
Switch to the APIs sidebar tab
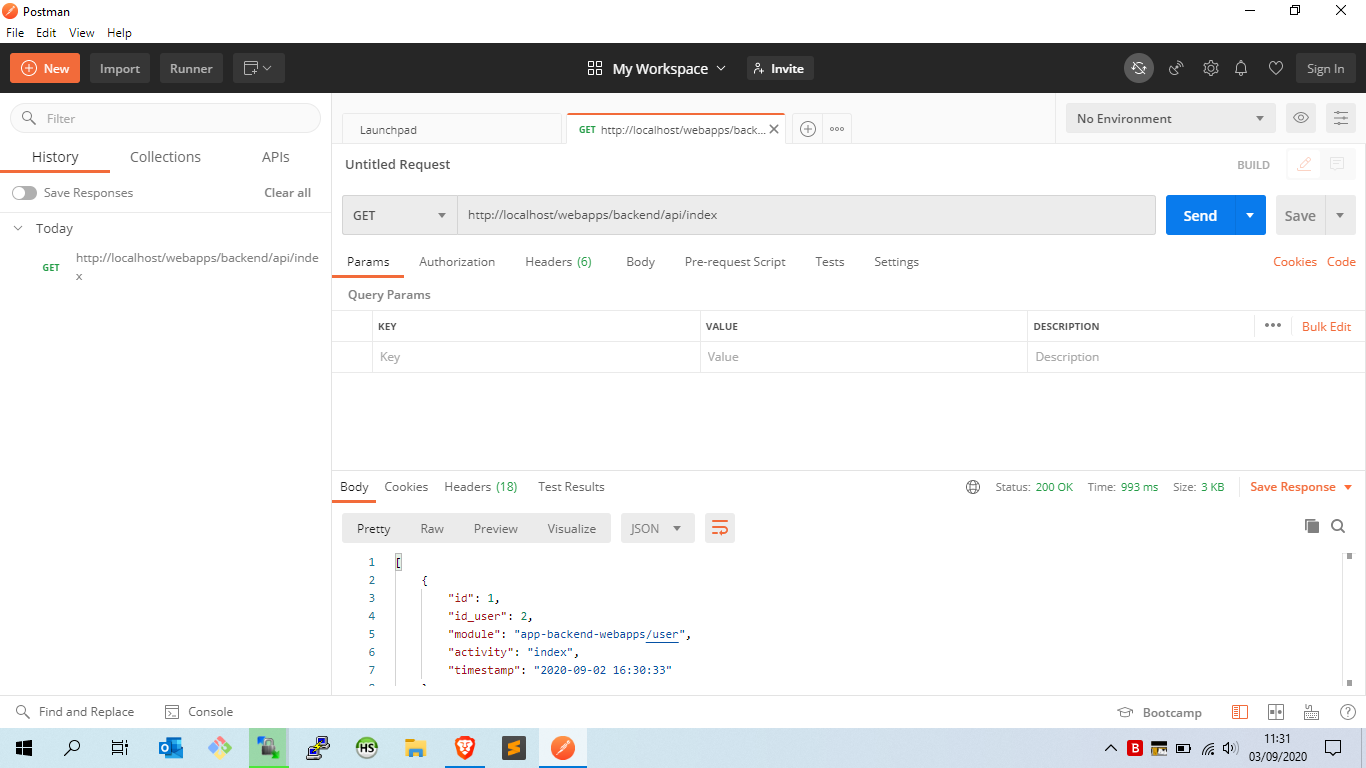pyautogui.click(x=276, y=157)
